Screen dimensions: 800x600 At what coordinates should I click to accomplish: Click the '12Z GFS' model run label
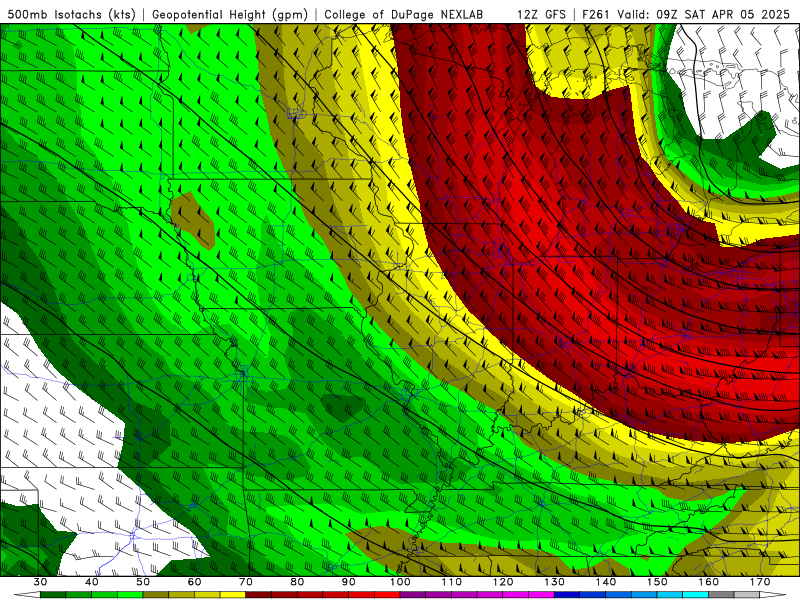coord(541,14)
